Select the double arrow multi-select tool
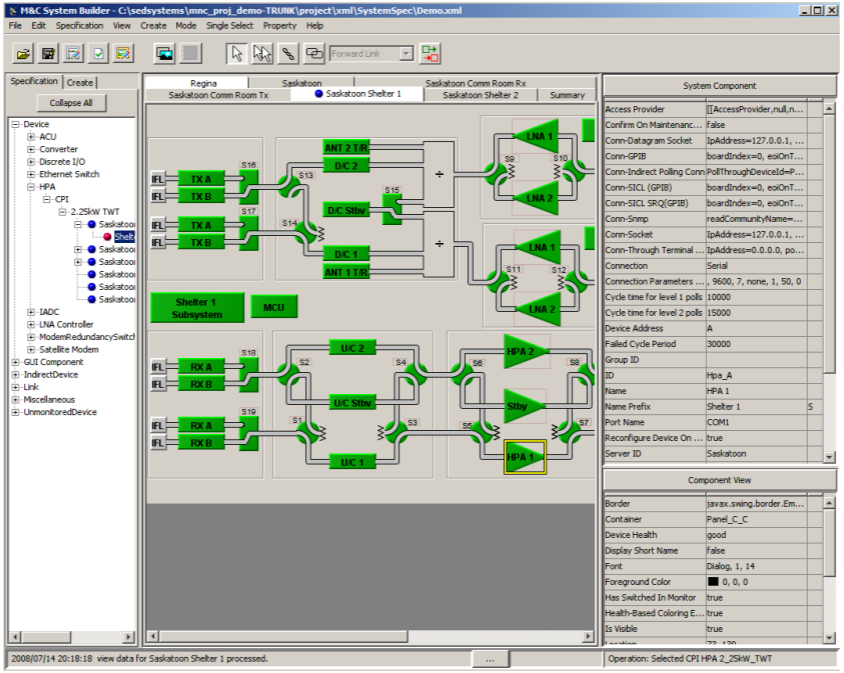Viewport: 844px width, 673px height. pyautogui.click(x=262, y=53)
